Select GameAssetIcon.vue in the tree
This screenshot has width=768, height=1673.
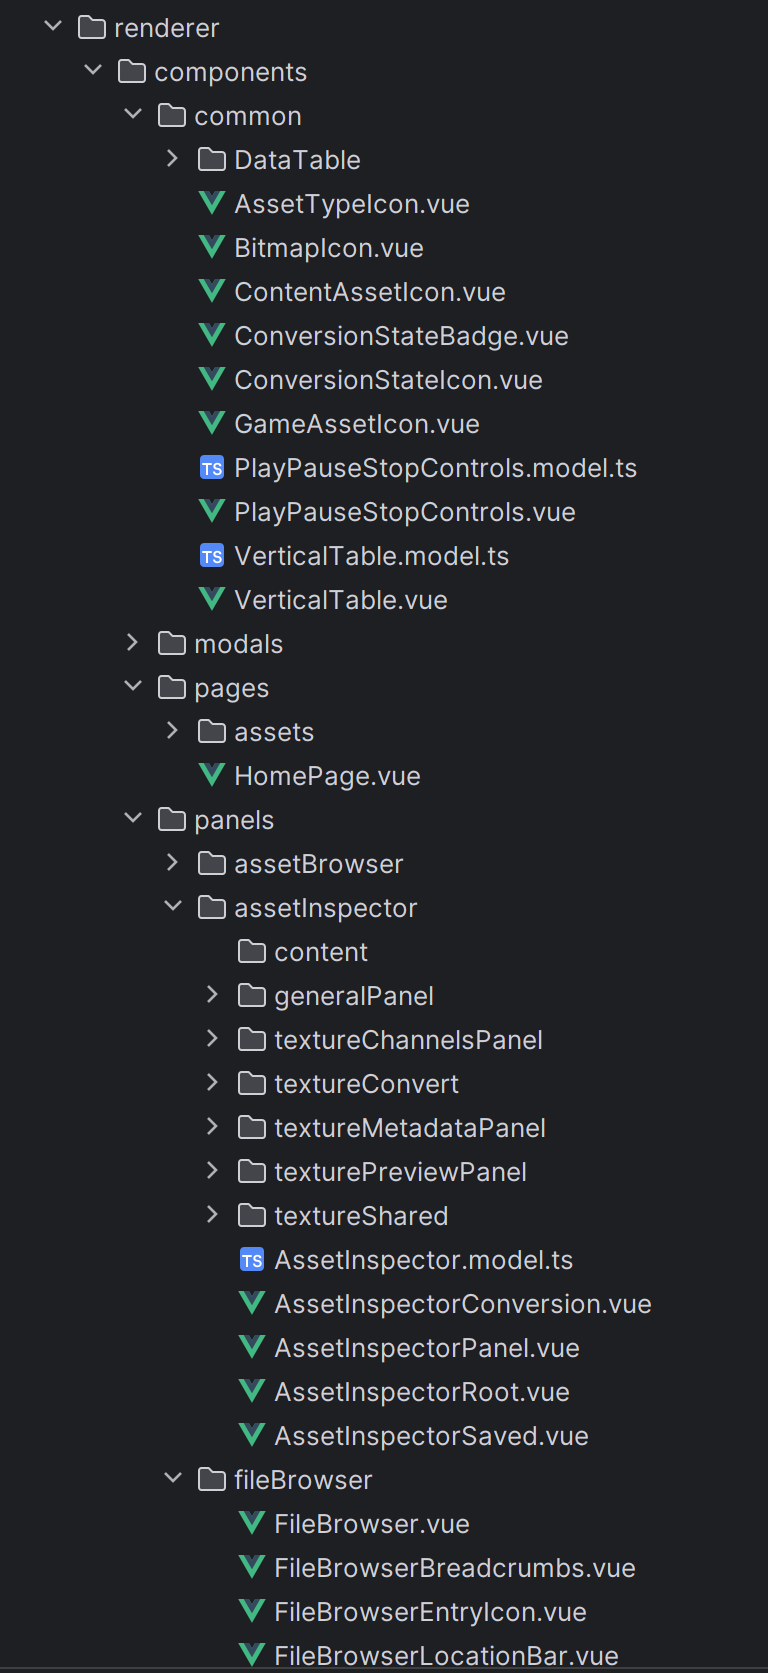(356, 424)
